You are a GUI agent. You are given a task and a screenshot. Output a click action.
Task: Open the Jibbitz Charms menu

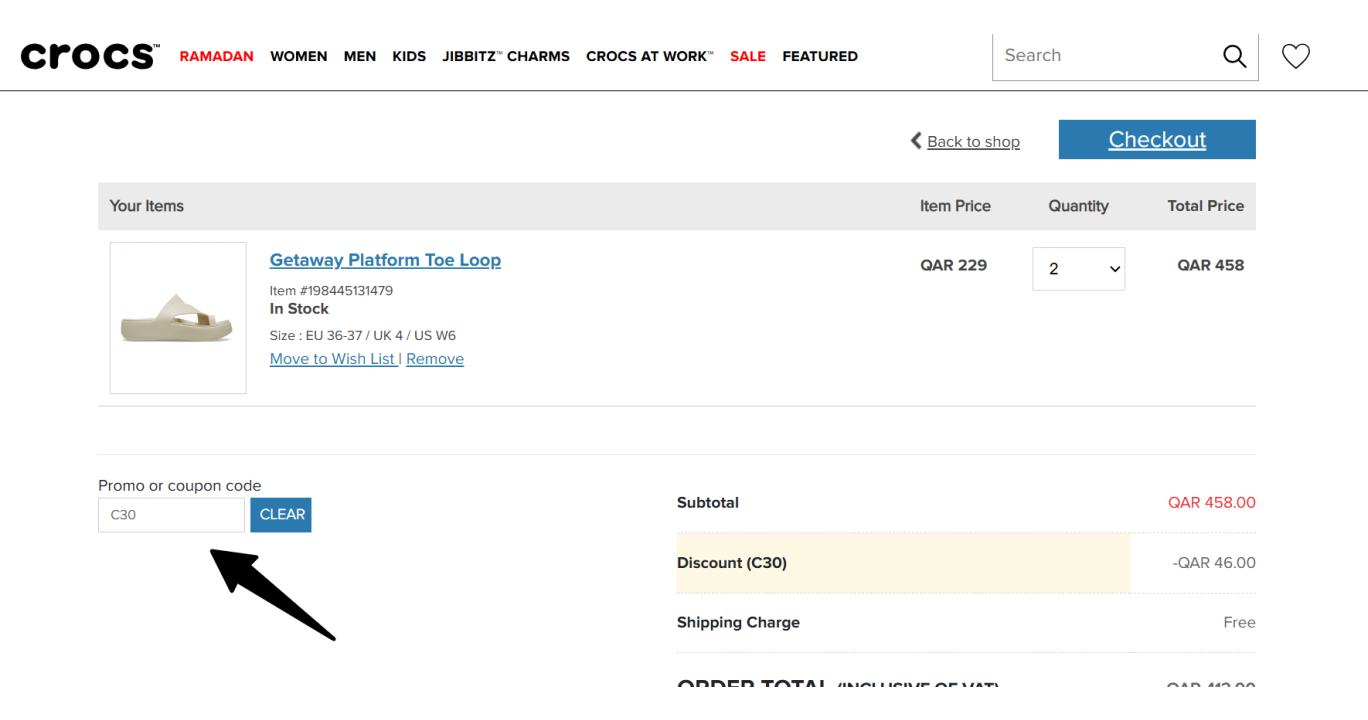click(506, 56)
